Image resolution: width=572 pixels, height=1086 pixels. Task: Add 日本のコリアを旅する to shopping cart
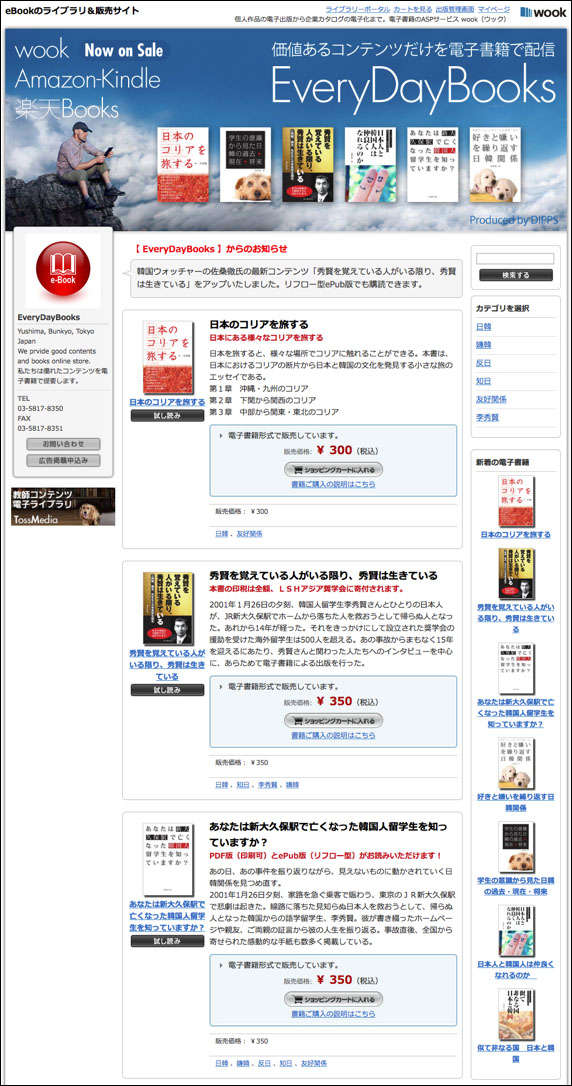(333, 470)
